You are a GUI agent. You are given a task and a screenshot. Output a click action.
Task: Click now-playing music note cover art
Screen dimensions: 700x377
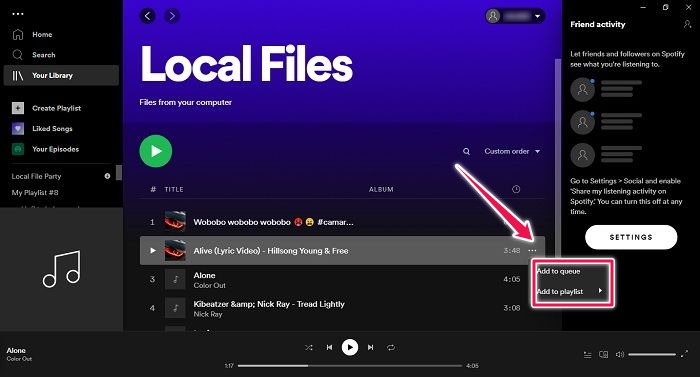point(62,269)
